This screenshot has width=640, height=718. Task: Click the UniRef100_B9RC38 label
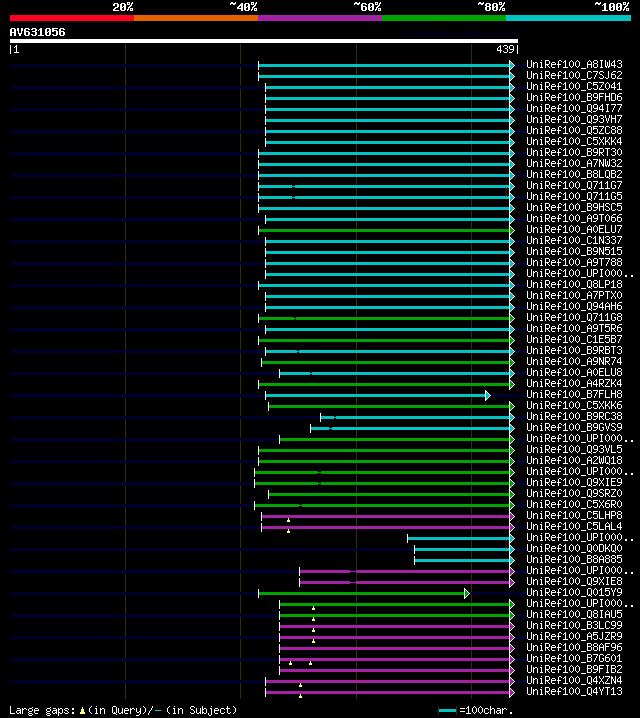(x=574, y=416)
